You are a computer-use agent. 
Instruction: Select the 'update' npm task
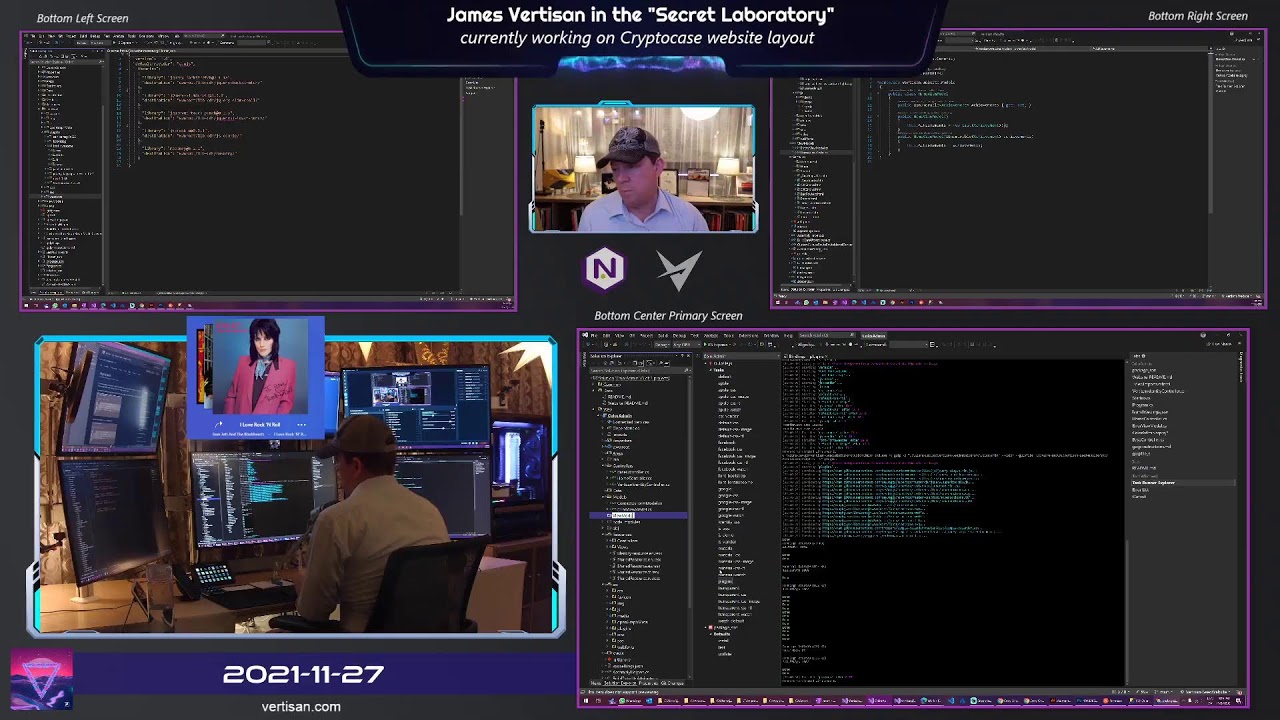(x=725, y=654)
